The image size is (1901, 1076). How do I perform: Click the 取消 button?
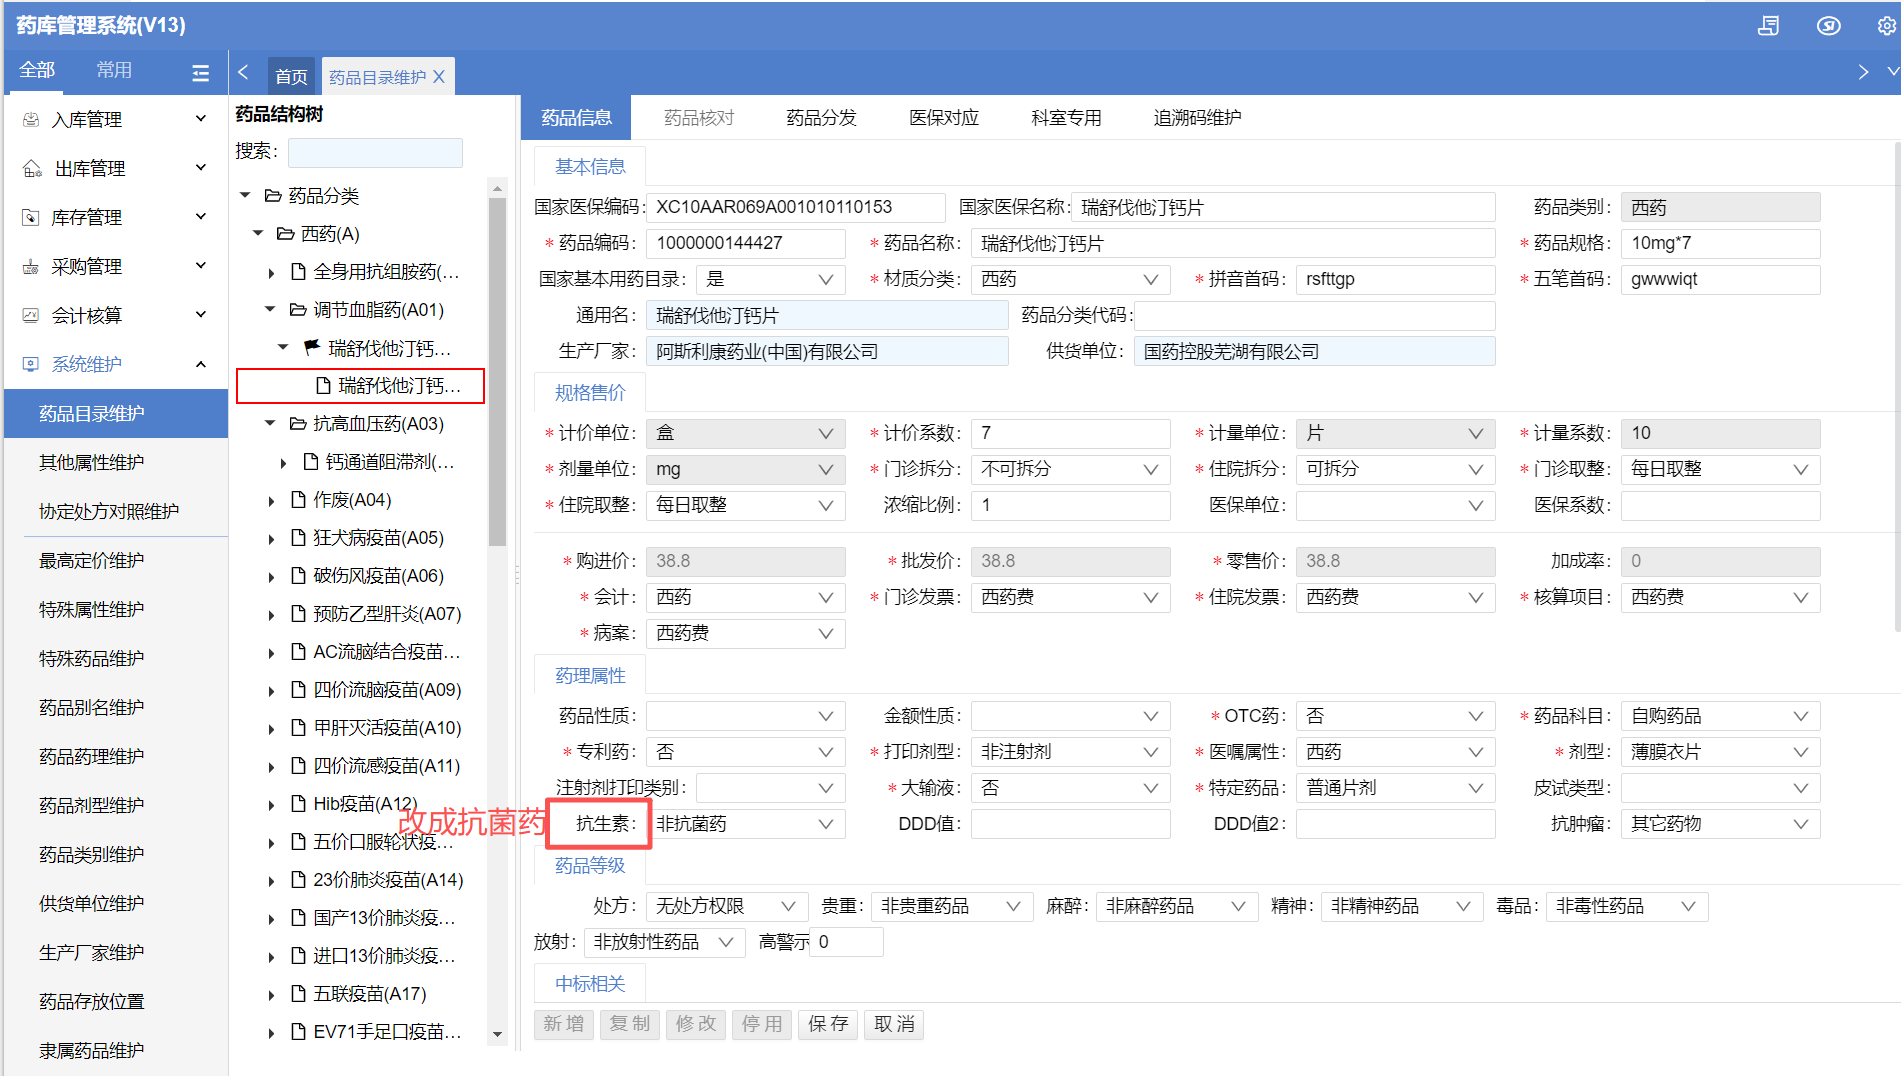894,1024
